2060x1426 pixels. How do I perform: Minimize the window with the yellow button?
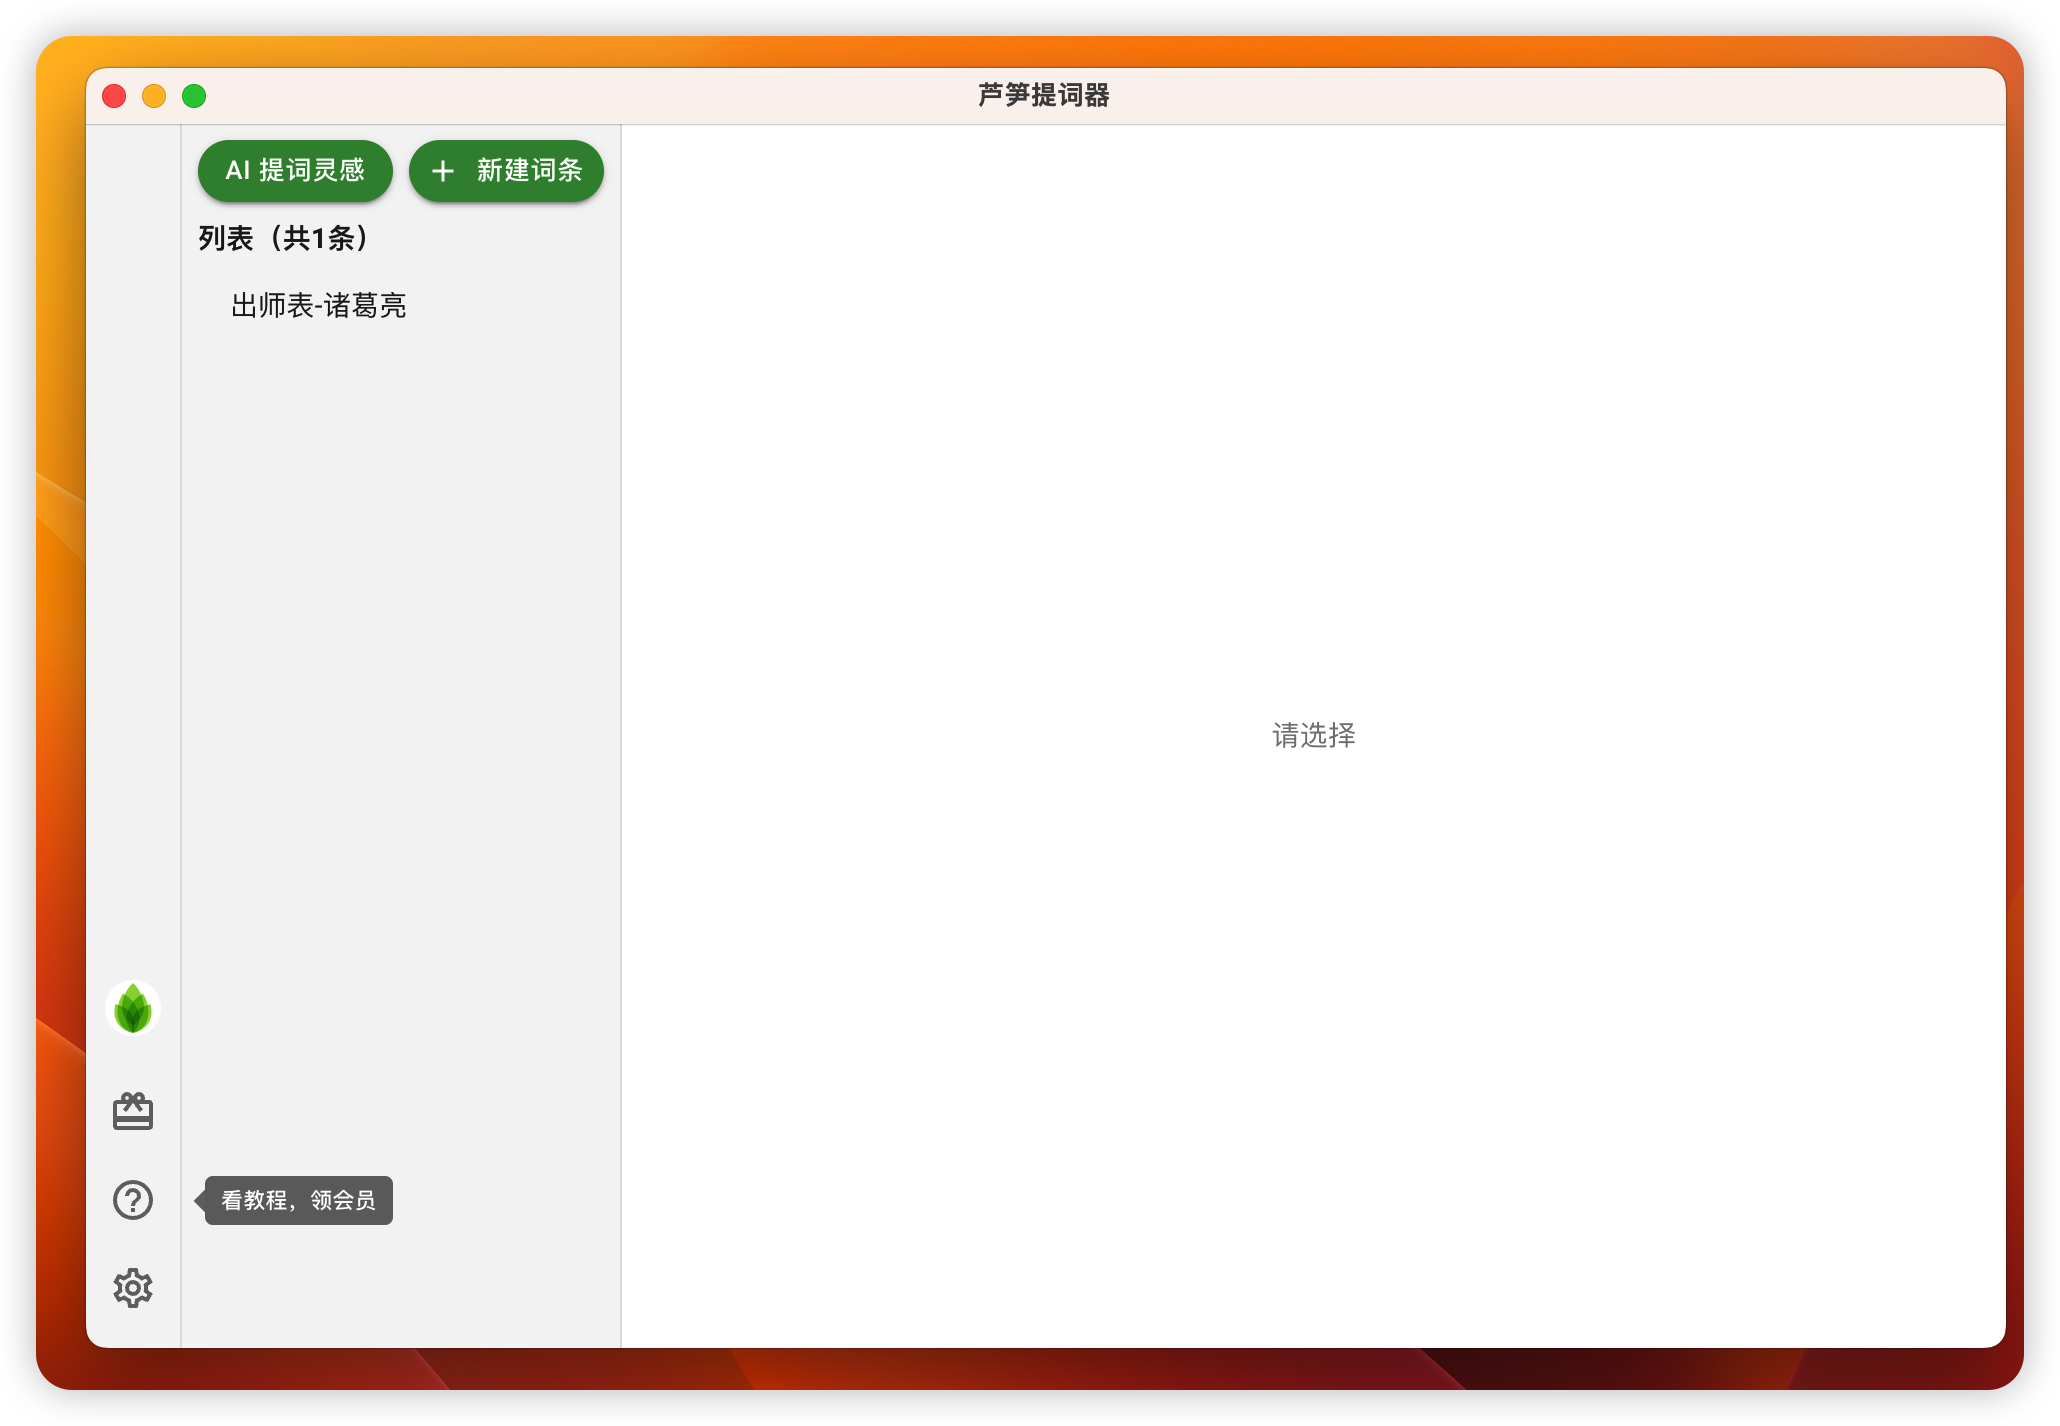(154, 96)
